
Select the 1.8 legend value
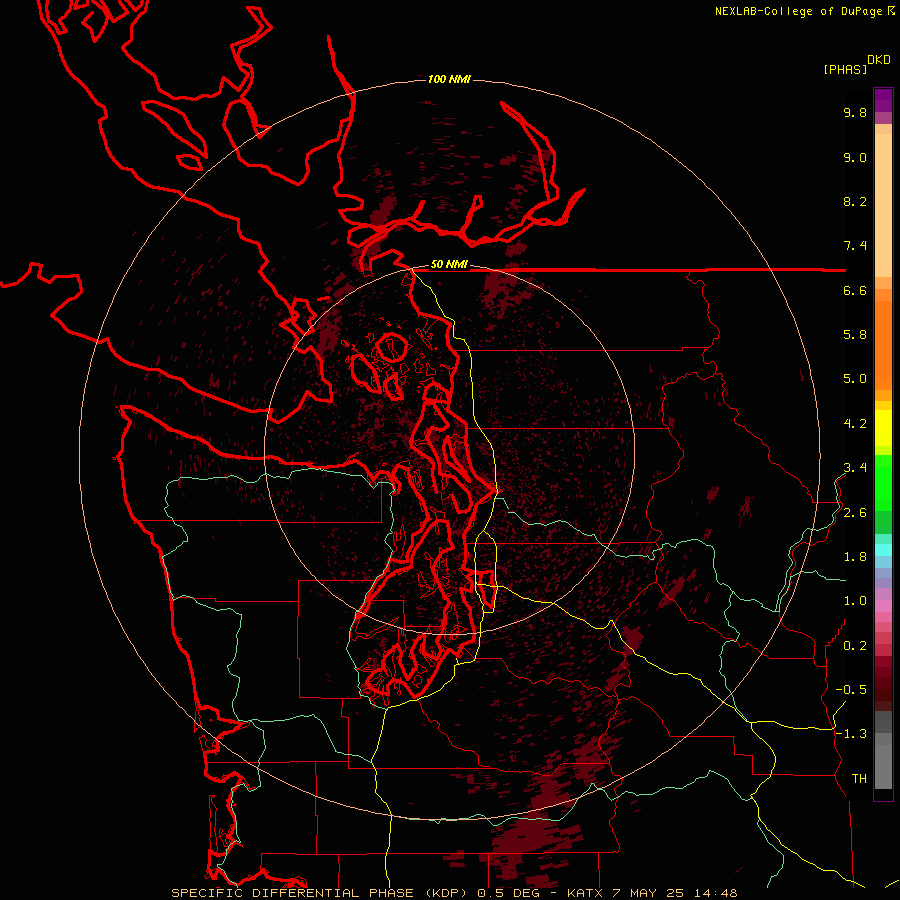[x=855, y=557]
